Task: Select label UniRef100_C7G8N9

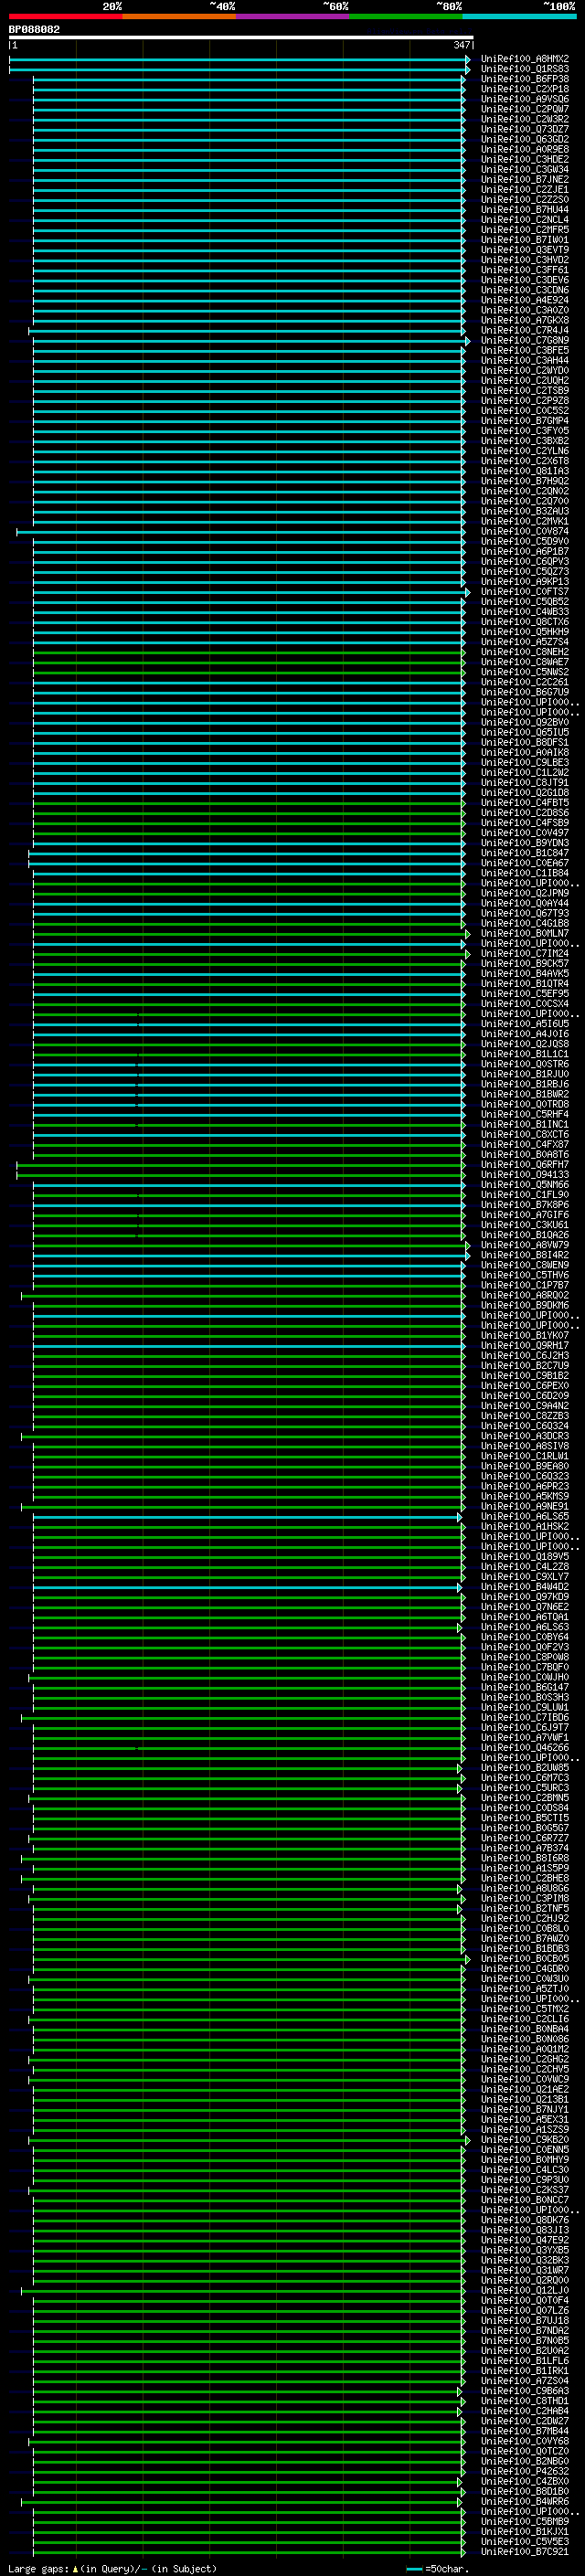Action: point(524,340)
